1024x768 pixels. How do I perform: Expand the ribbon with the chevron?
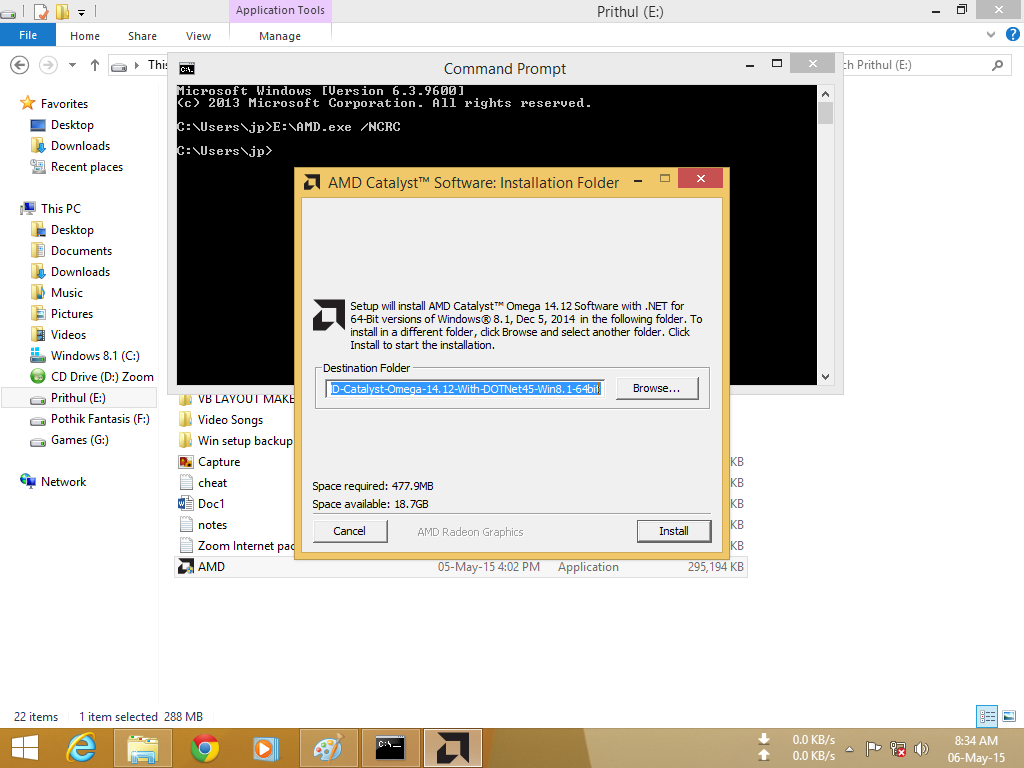tap(991, 35)
